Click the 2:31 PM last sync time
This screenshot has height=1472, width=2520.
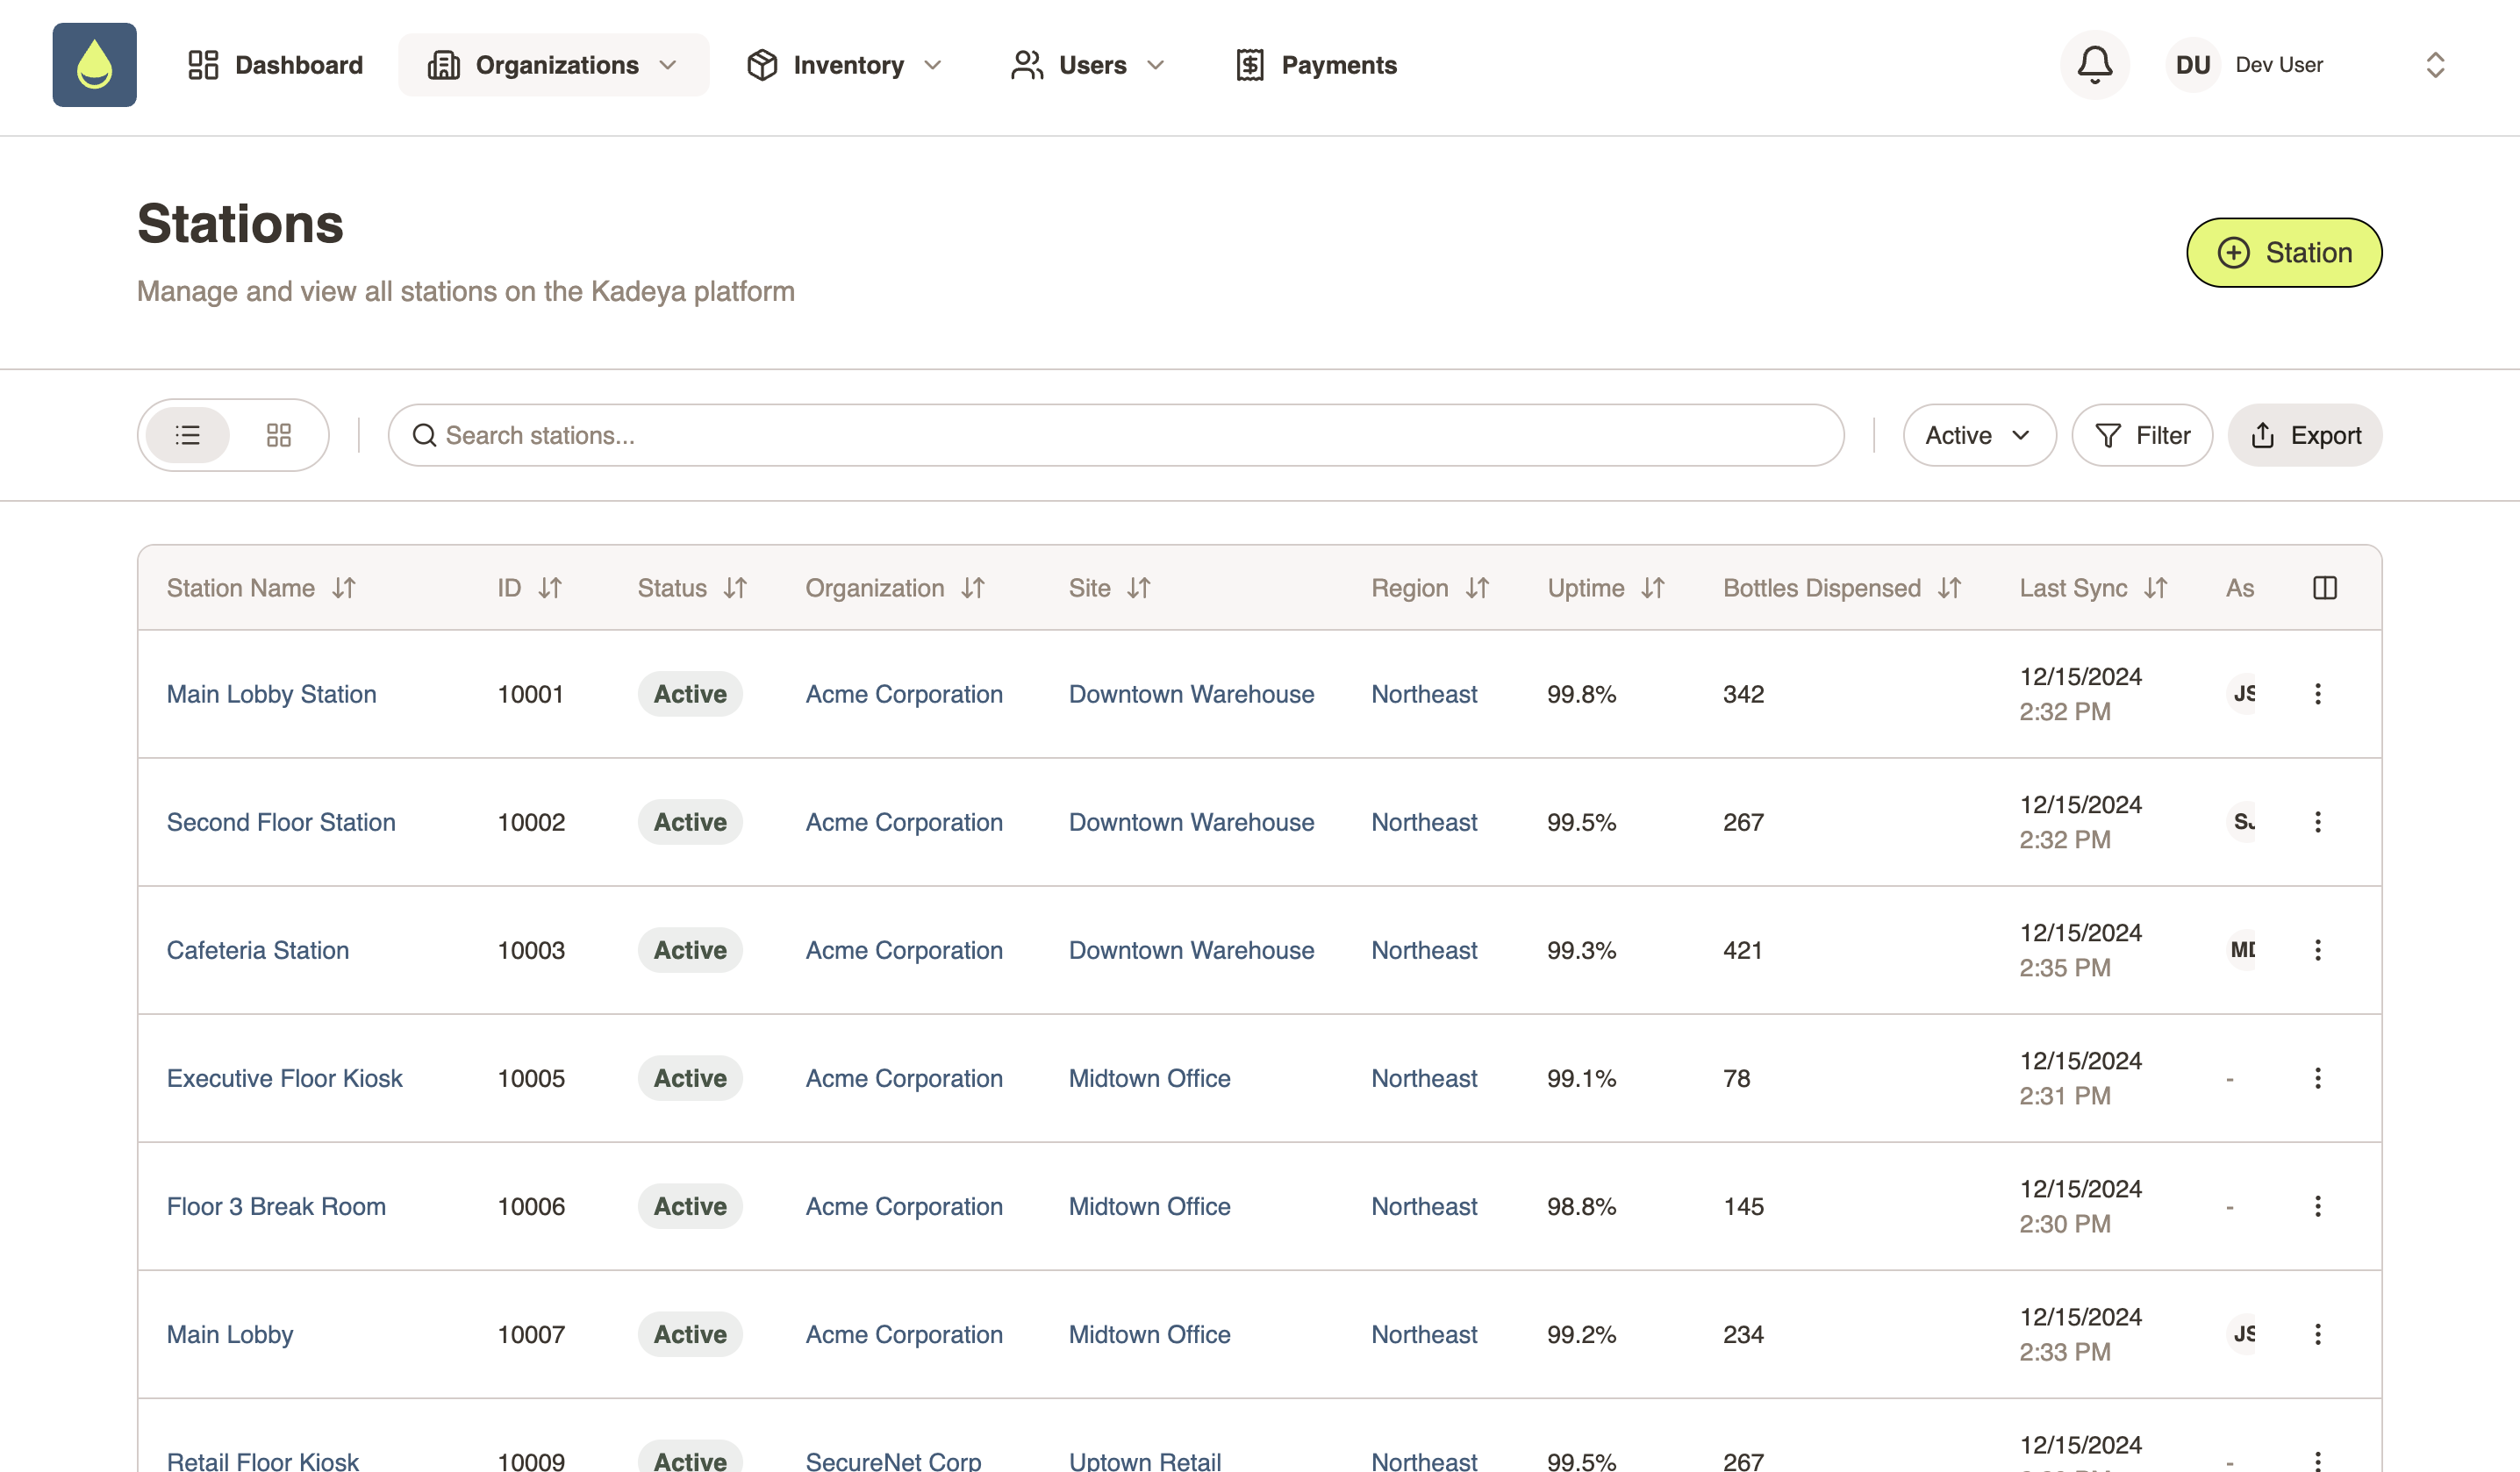(2064, 1096)
